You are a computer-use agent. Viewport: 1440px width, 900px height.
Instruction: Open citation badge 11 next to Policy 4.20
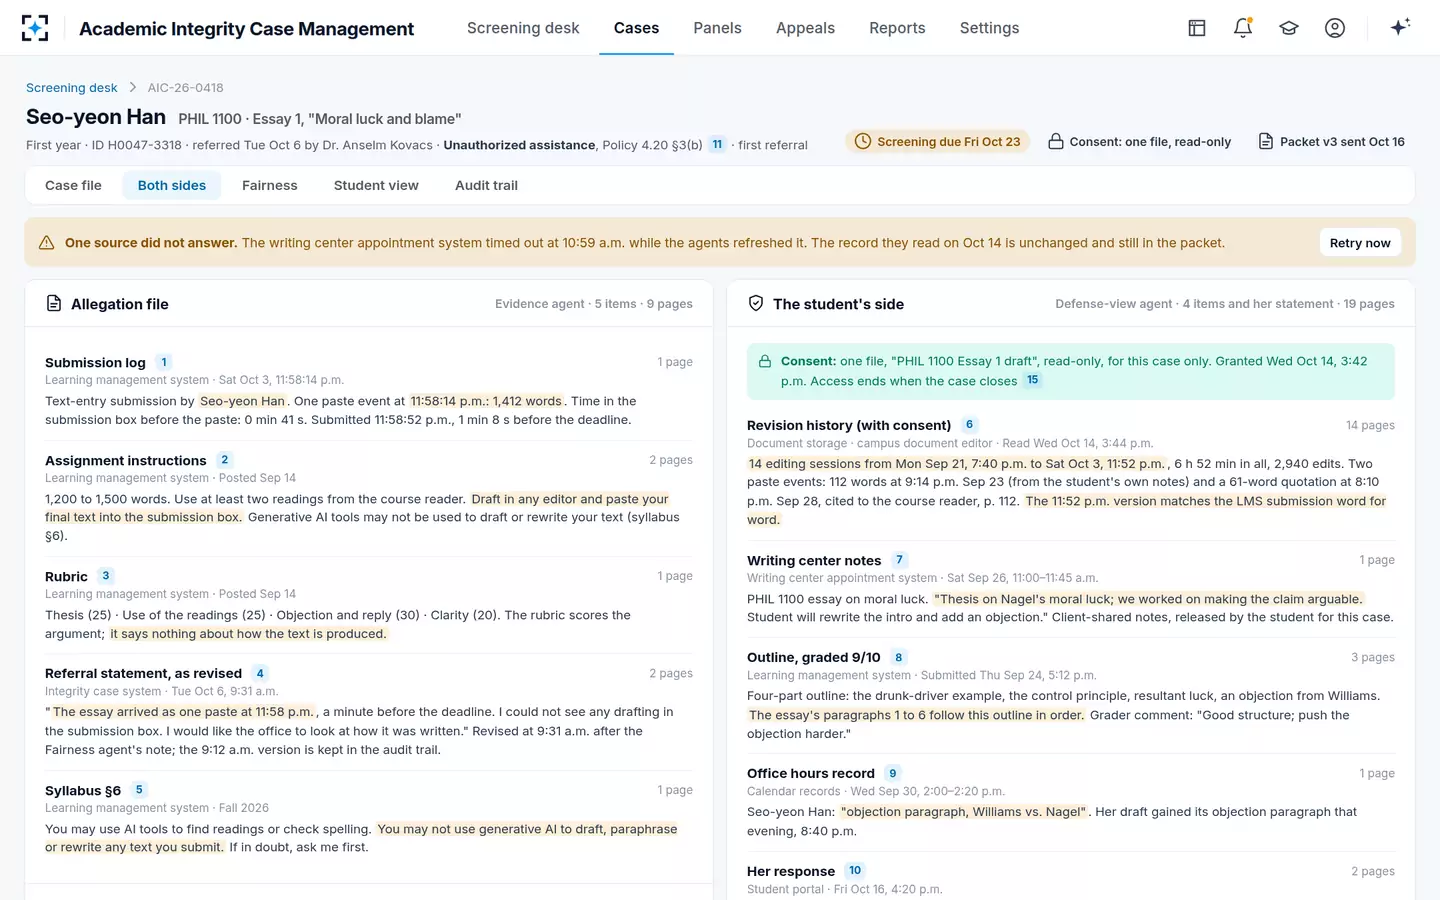[717, 145]
